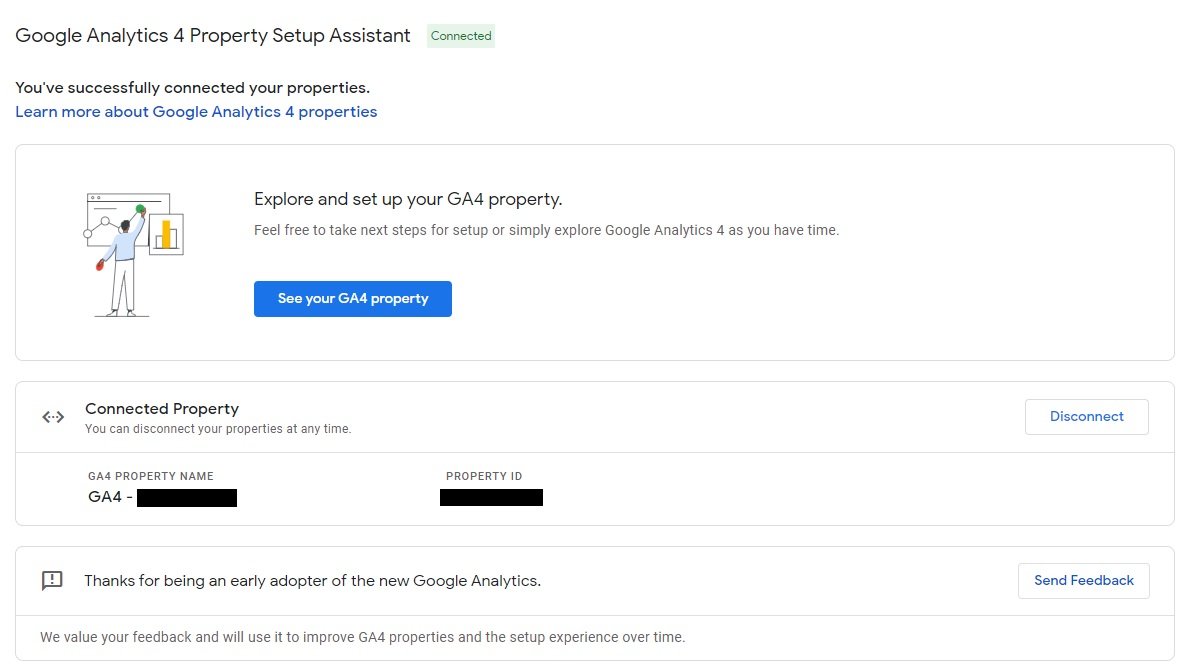Click the 'disconnect at any time' subtitle
The image size is (1182, 671).
point(218,429)
